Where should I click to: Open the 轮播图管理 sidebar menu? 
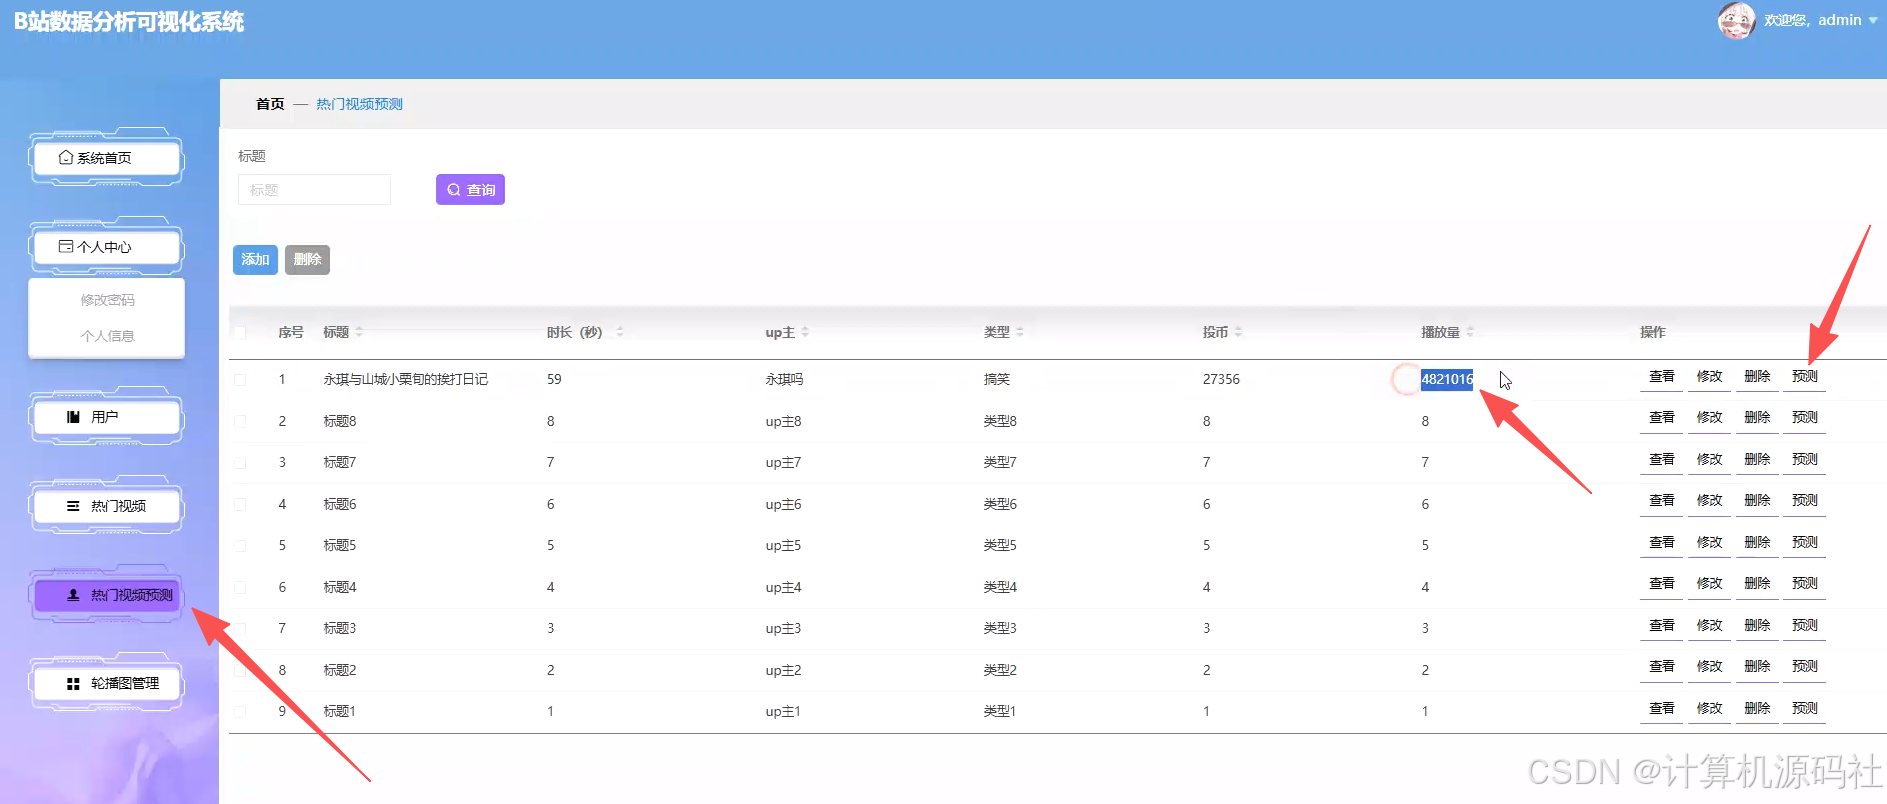coord(107,684)
